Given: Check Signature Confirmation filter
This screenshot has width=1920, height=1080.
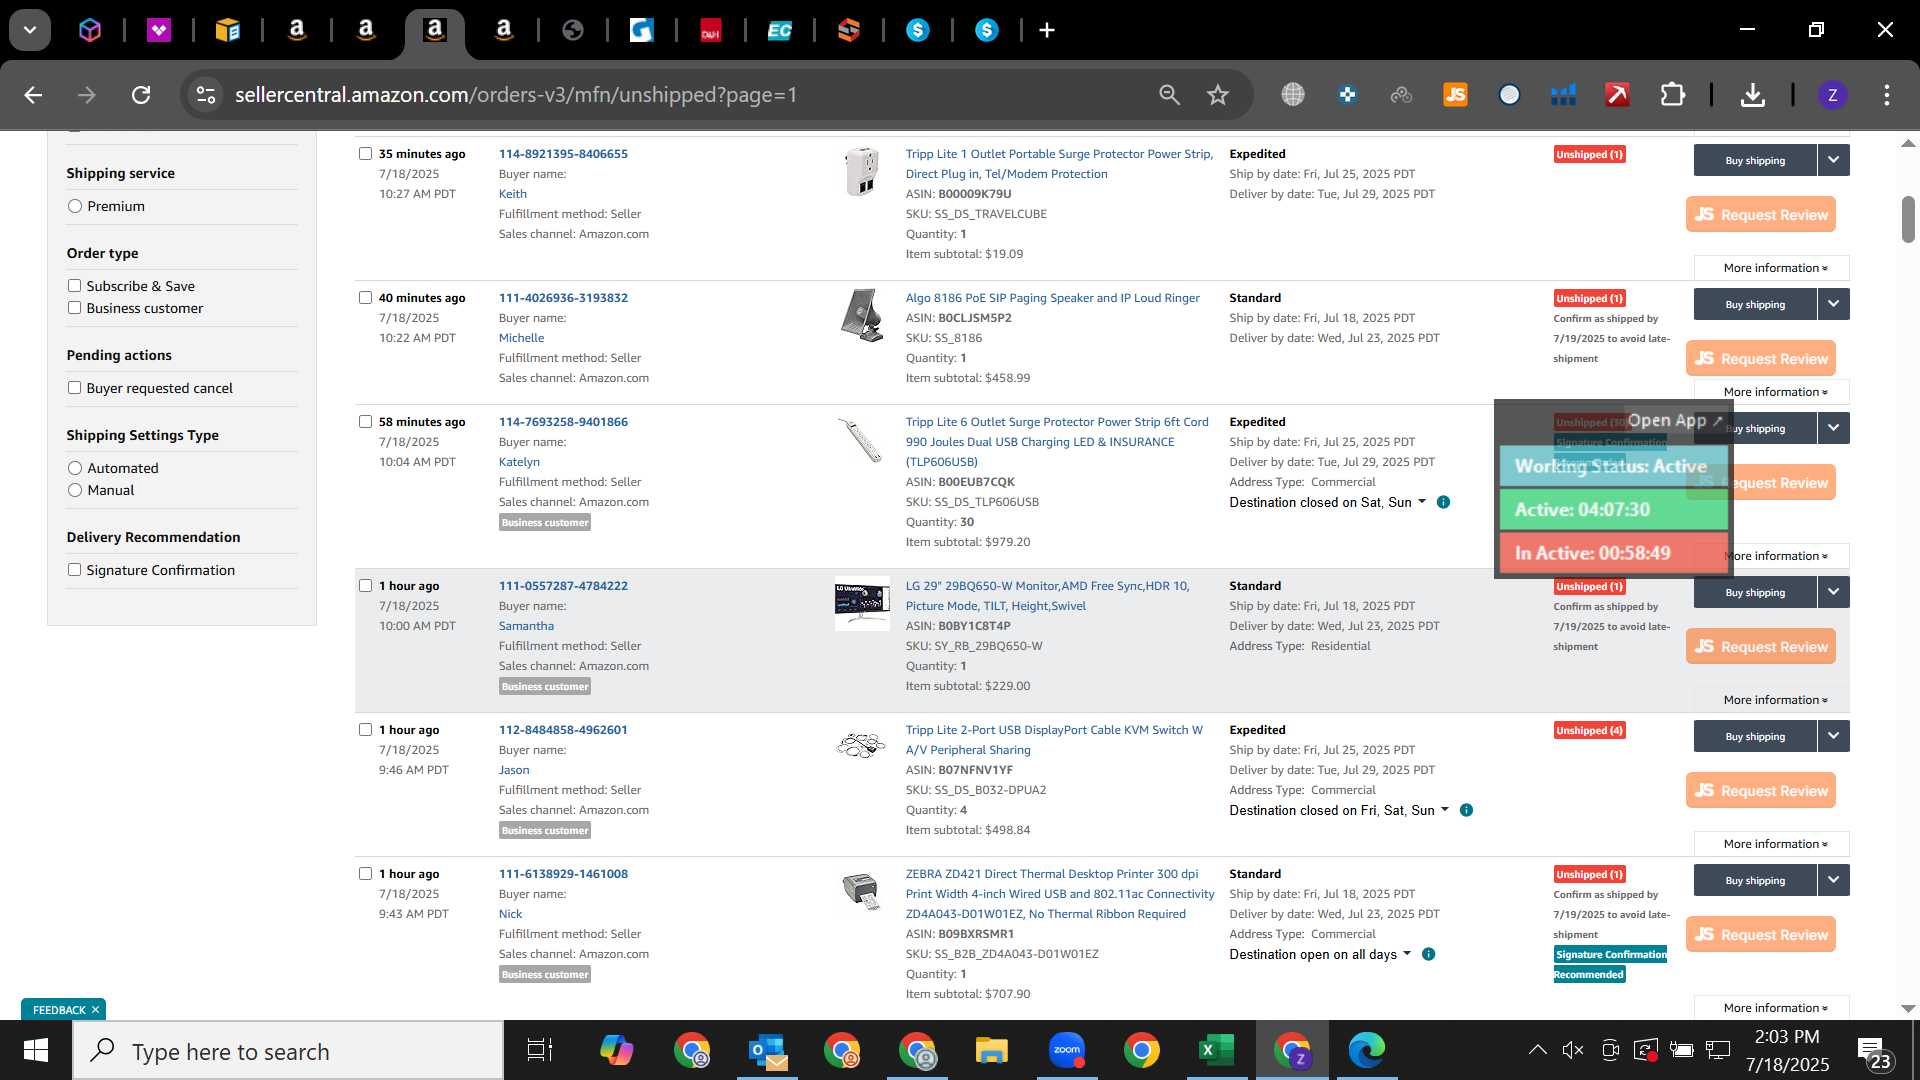Looking at the screenshot, I should coord(74,570).
